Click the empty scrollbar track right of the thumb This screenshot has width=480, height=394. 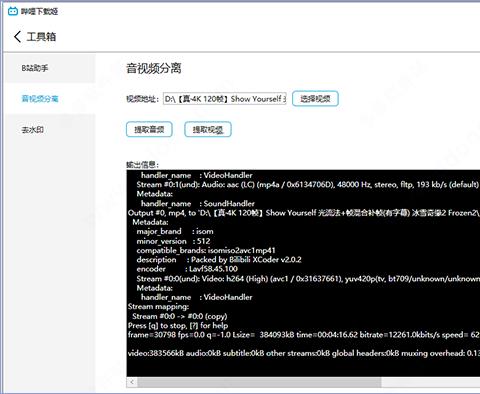tap(430, 382)
